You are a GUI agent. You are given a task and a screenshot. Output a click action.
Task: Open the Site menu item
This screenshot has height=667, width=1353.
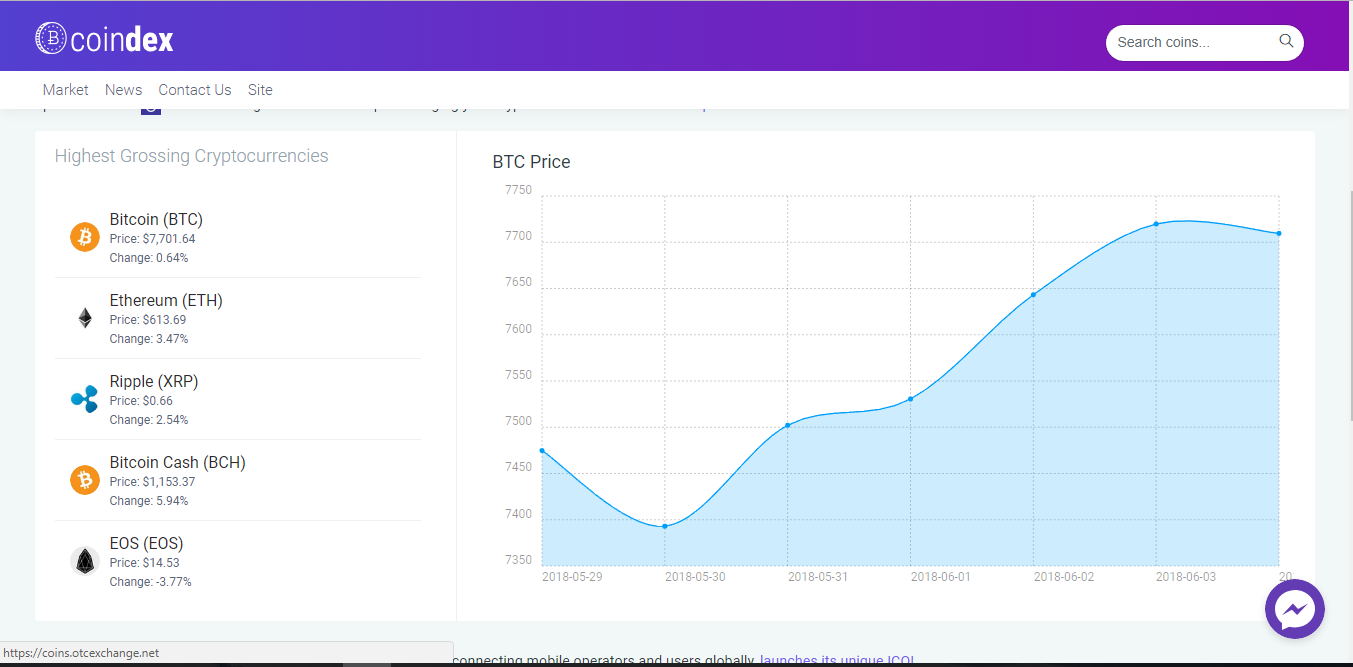(x=260, y=90)
